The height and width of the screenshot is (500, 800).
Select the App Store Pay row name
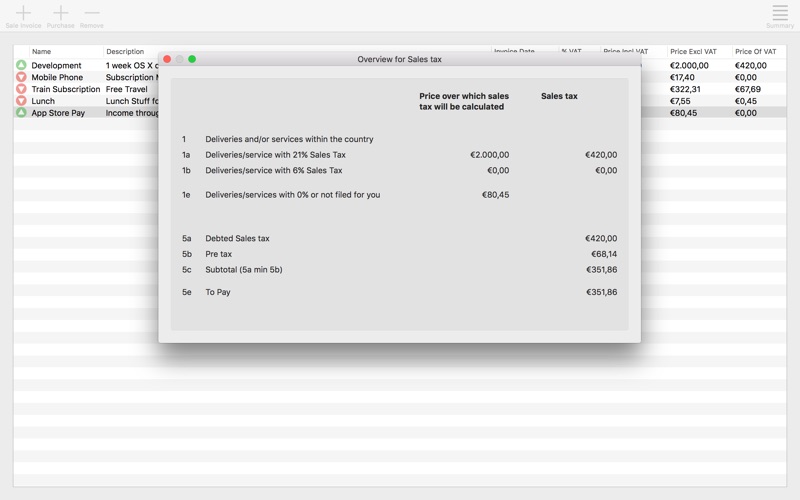(58, 113)
